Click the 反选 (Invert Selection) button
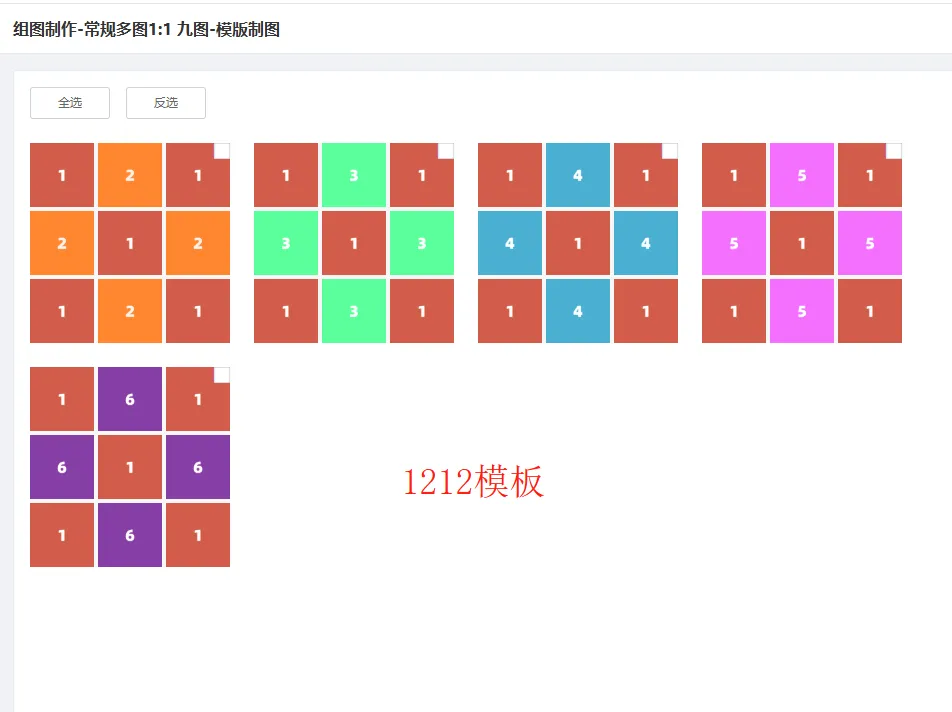The height and width of the screenshot is (712, 952). [x=165, y=102]
